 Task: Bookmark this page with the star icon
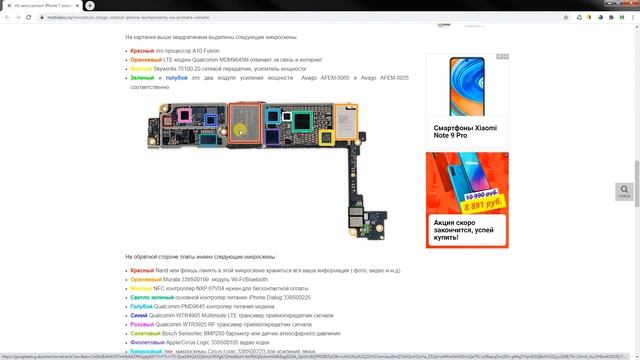click(566, 18)
